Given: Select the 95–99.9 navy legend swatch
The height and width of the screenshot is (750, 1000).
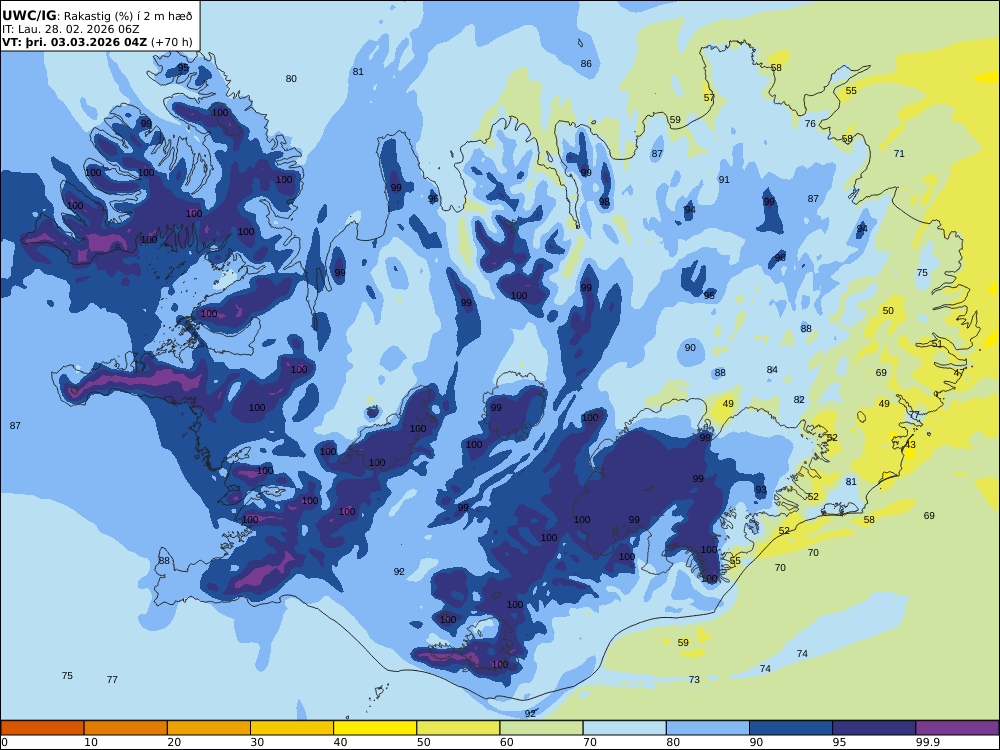Looking at the screenshot, I should pyautogui.click(x=874, y=728).
